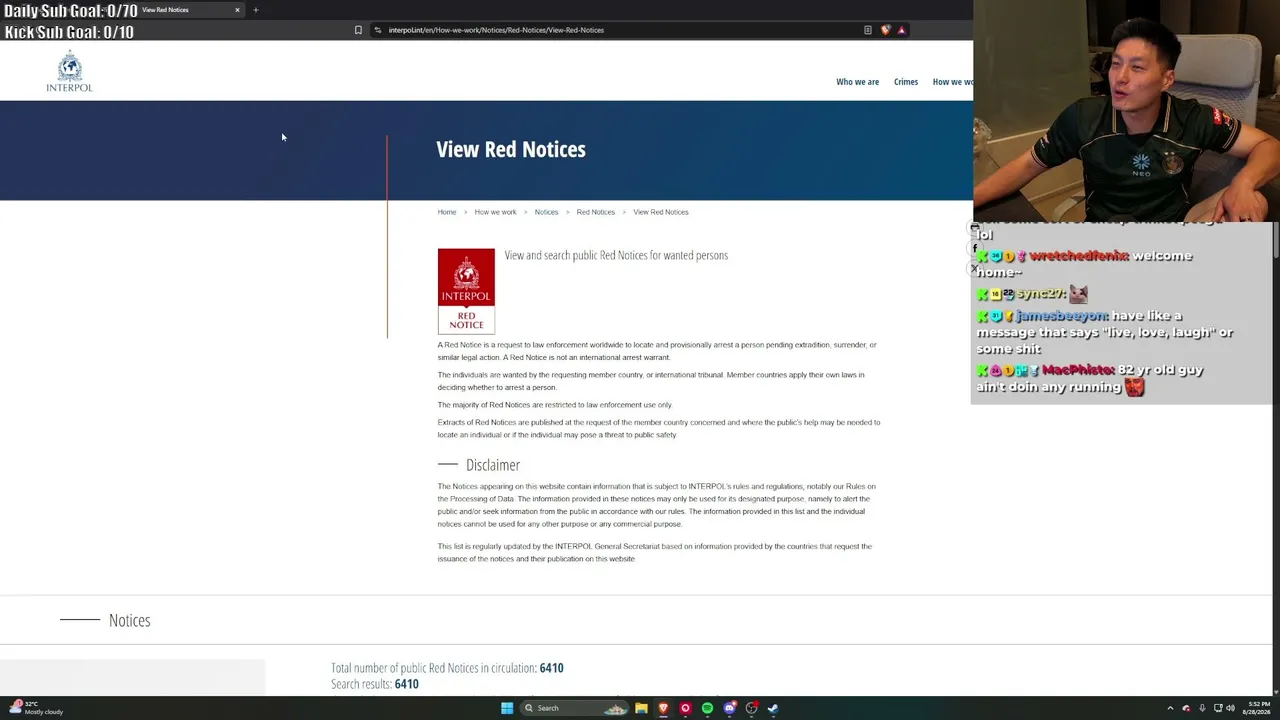Open the Notices breadcrumb link

[546, 212]
